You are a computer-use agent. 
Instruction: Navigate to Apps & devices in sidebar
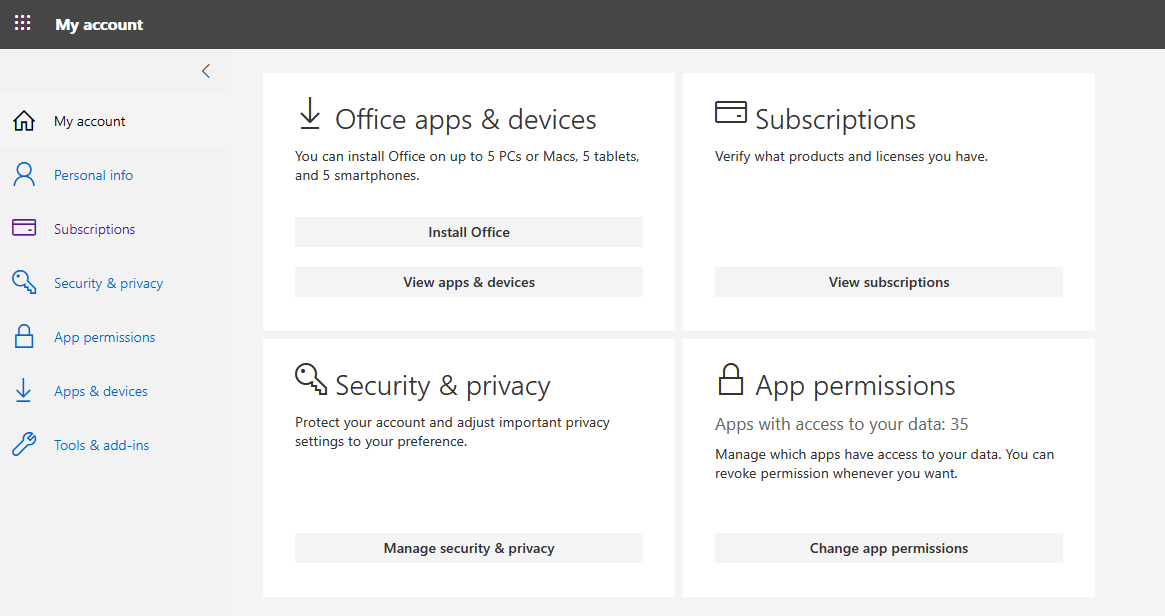point(100,391)
